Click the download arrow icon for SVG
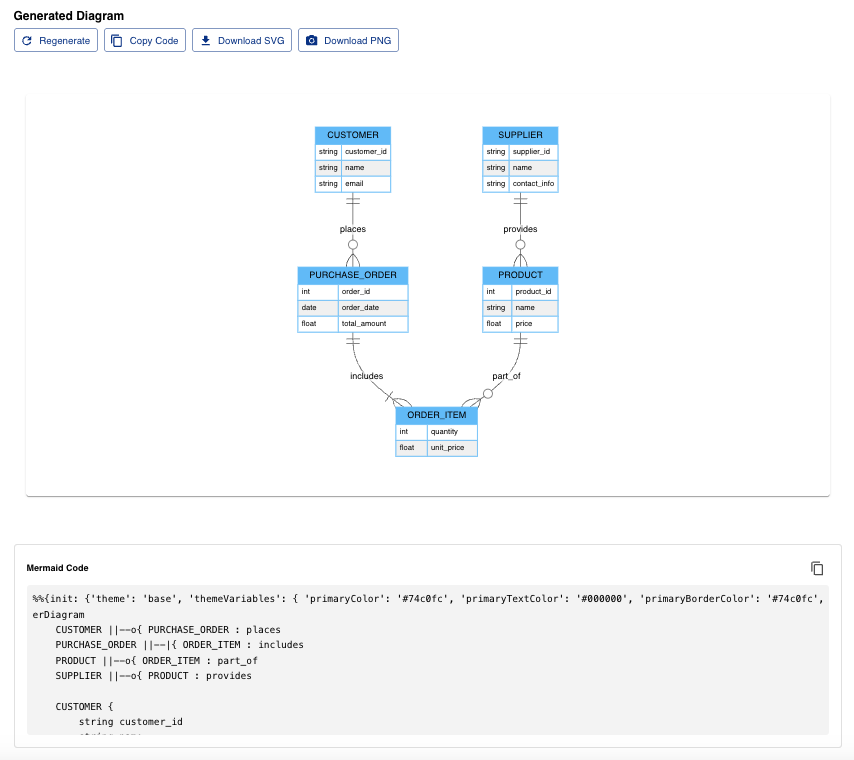854x760 pixels. click(205, 40)
